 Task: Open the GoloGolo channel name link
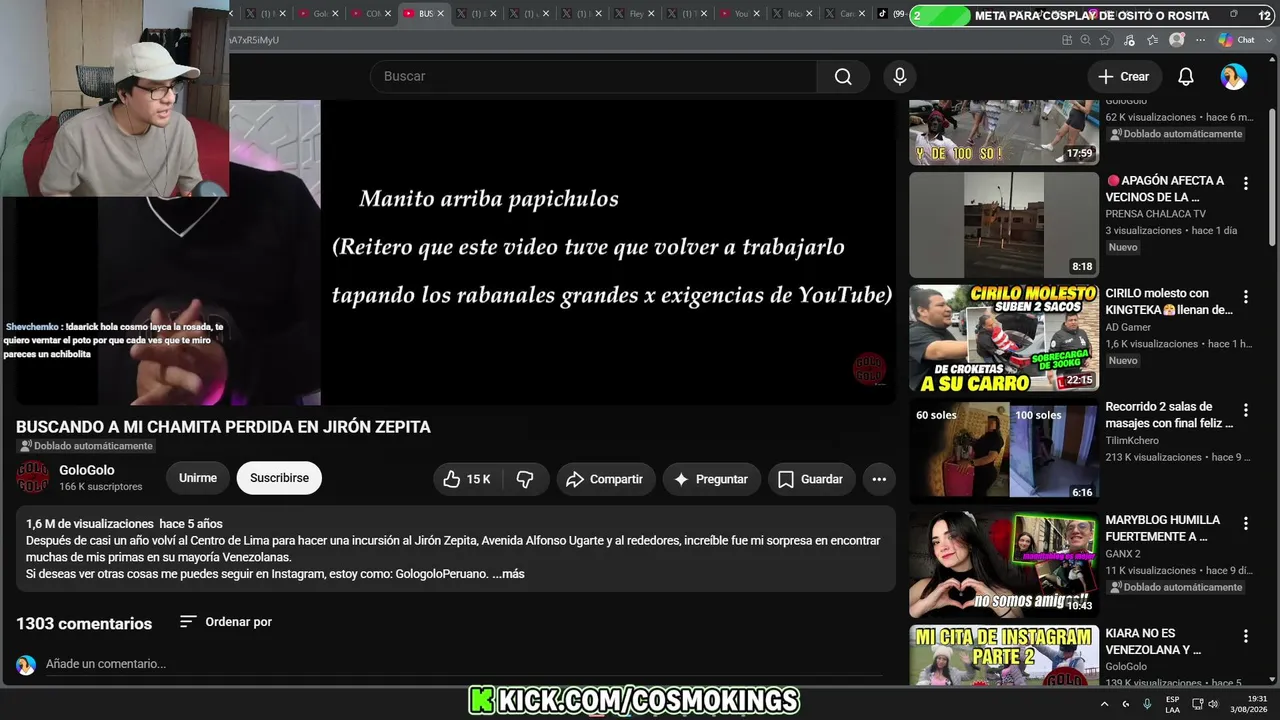[87, 470]
